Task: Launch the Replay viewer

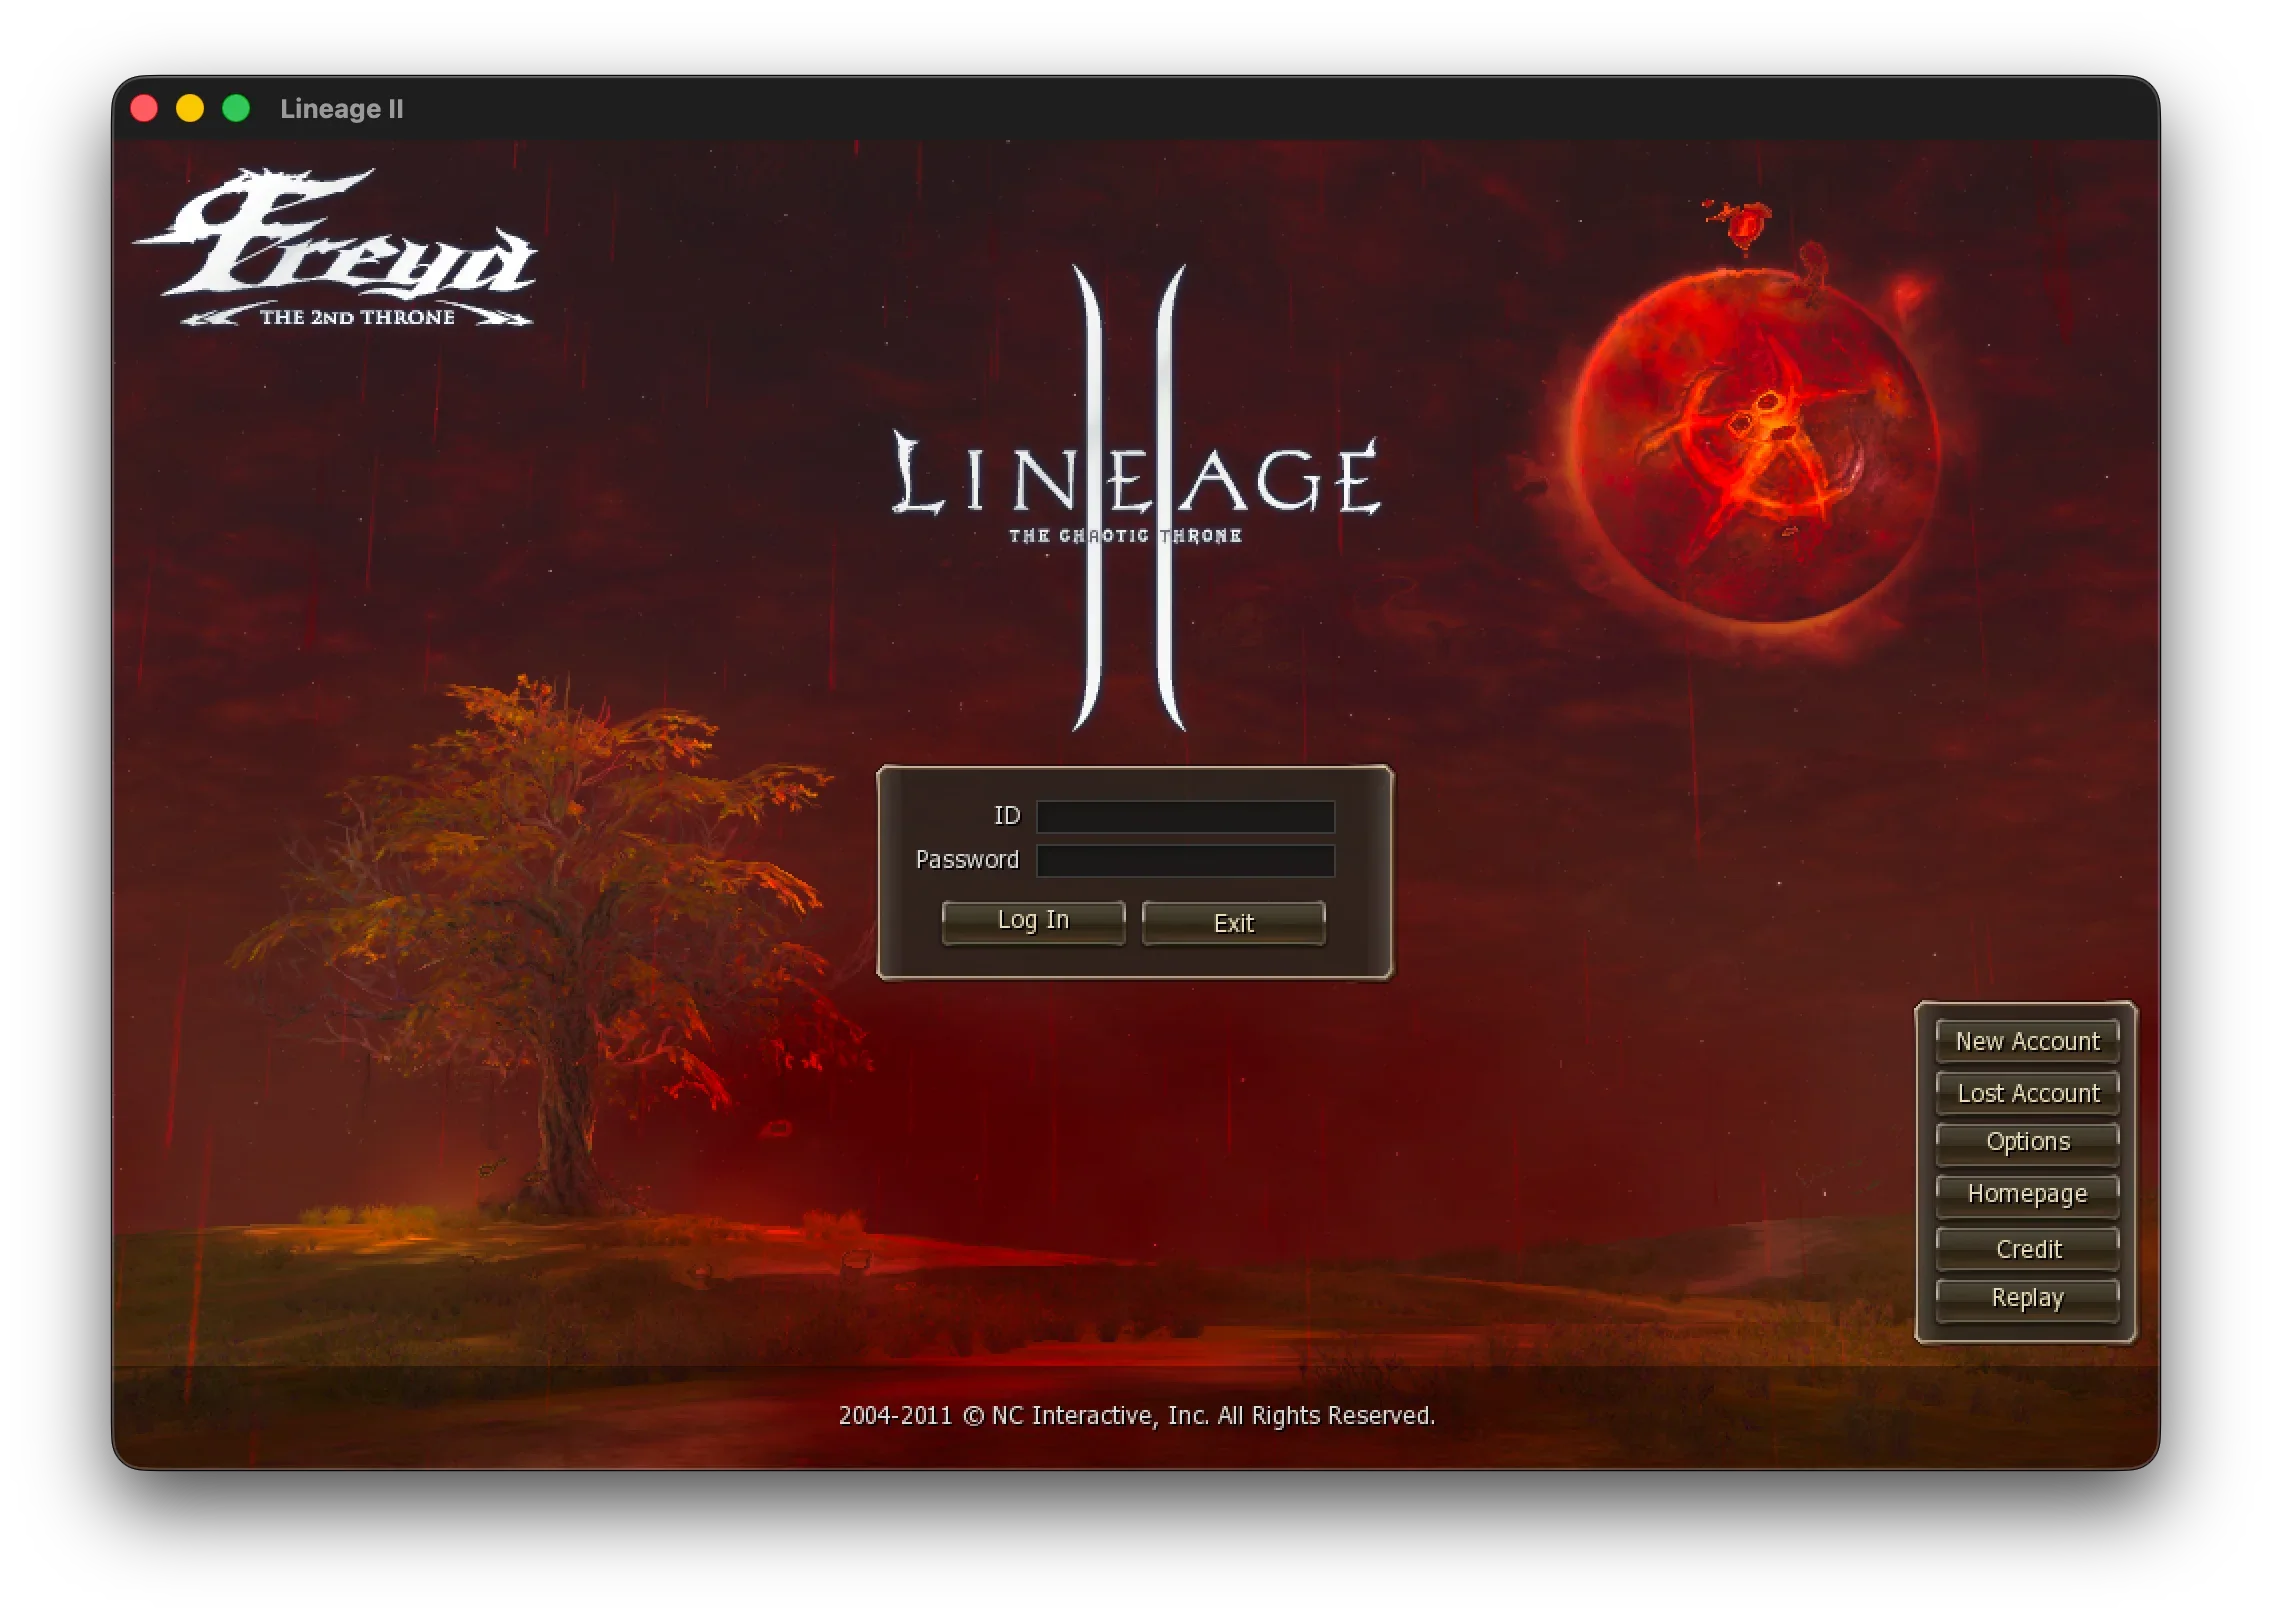Action: click(x=2027, y=1298)
